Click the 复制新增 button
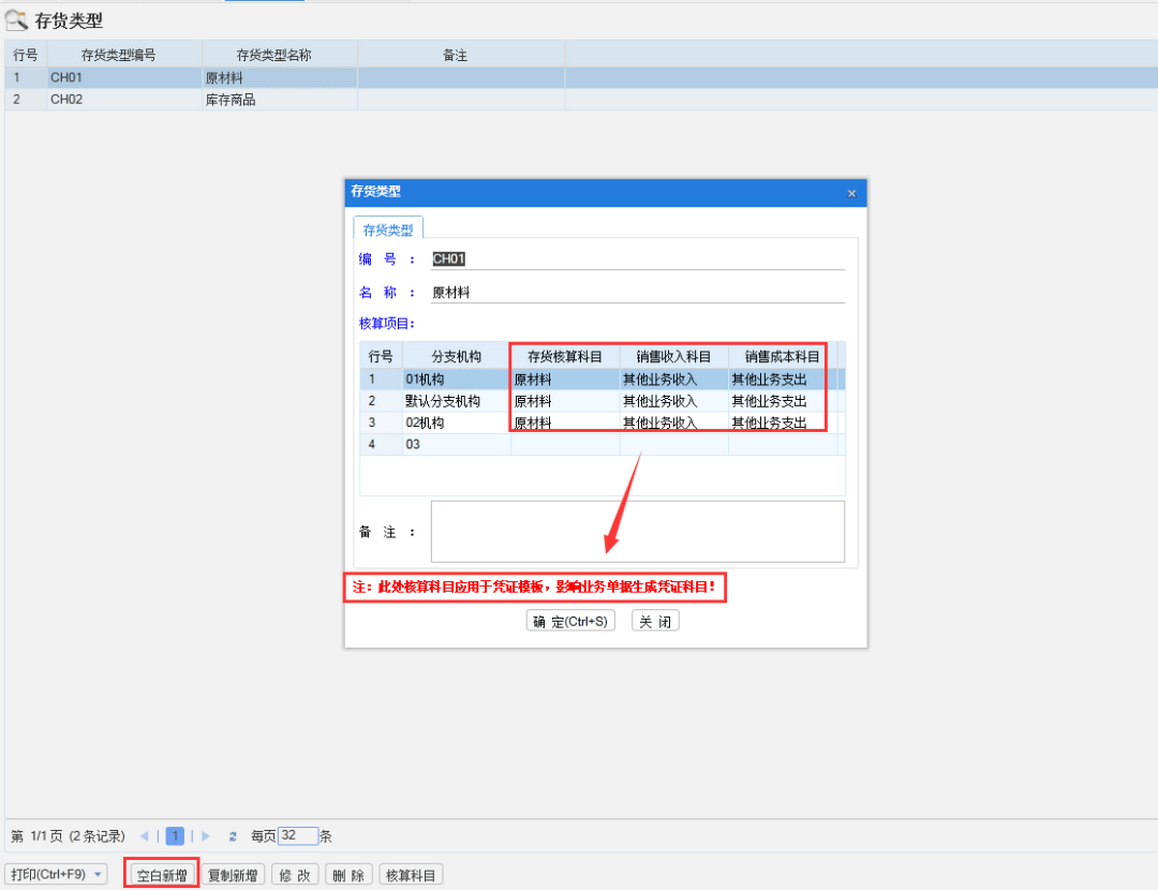 coord(232,875)
